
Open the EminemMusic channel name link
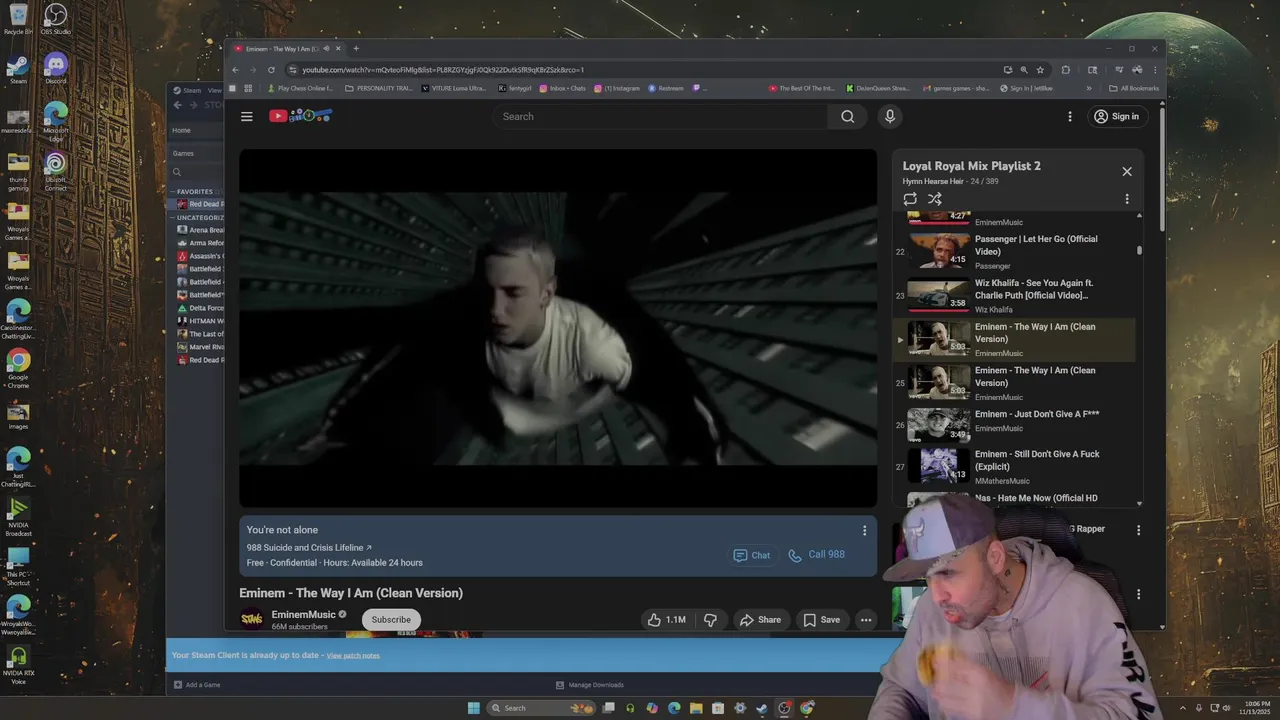[303, 615]
